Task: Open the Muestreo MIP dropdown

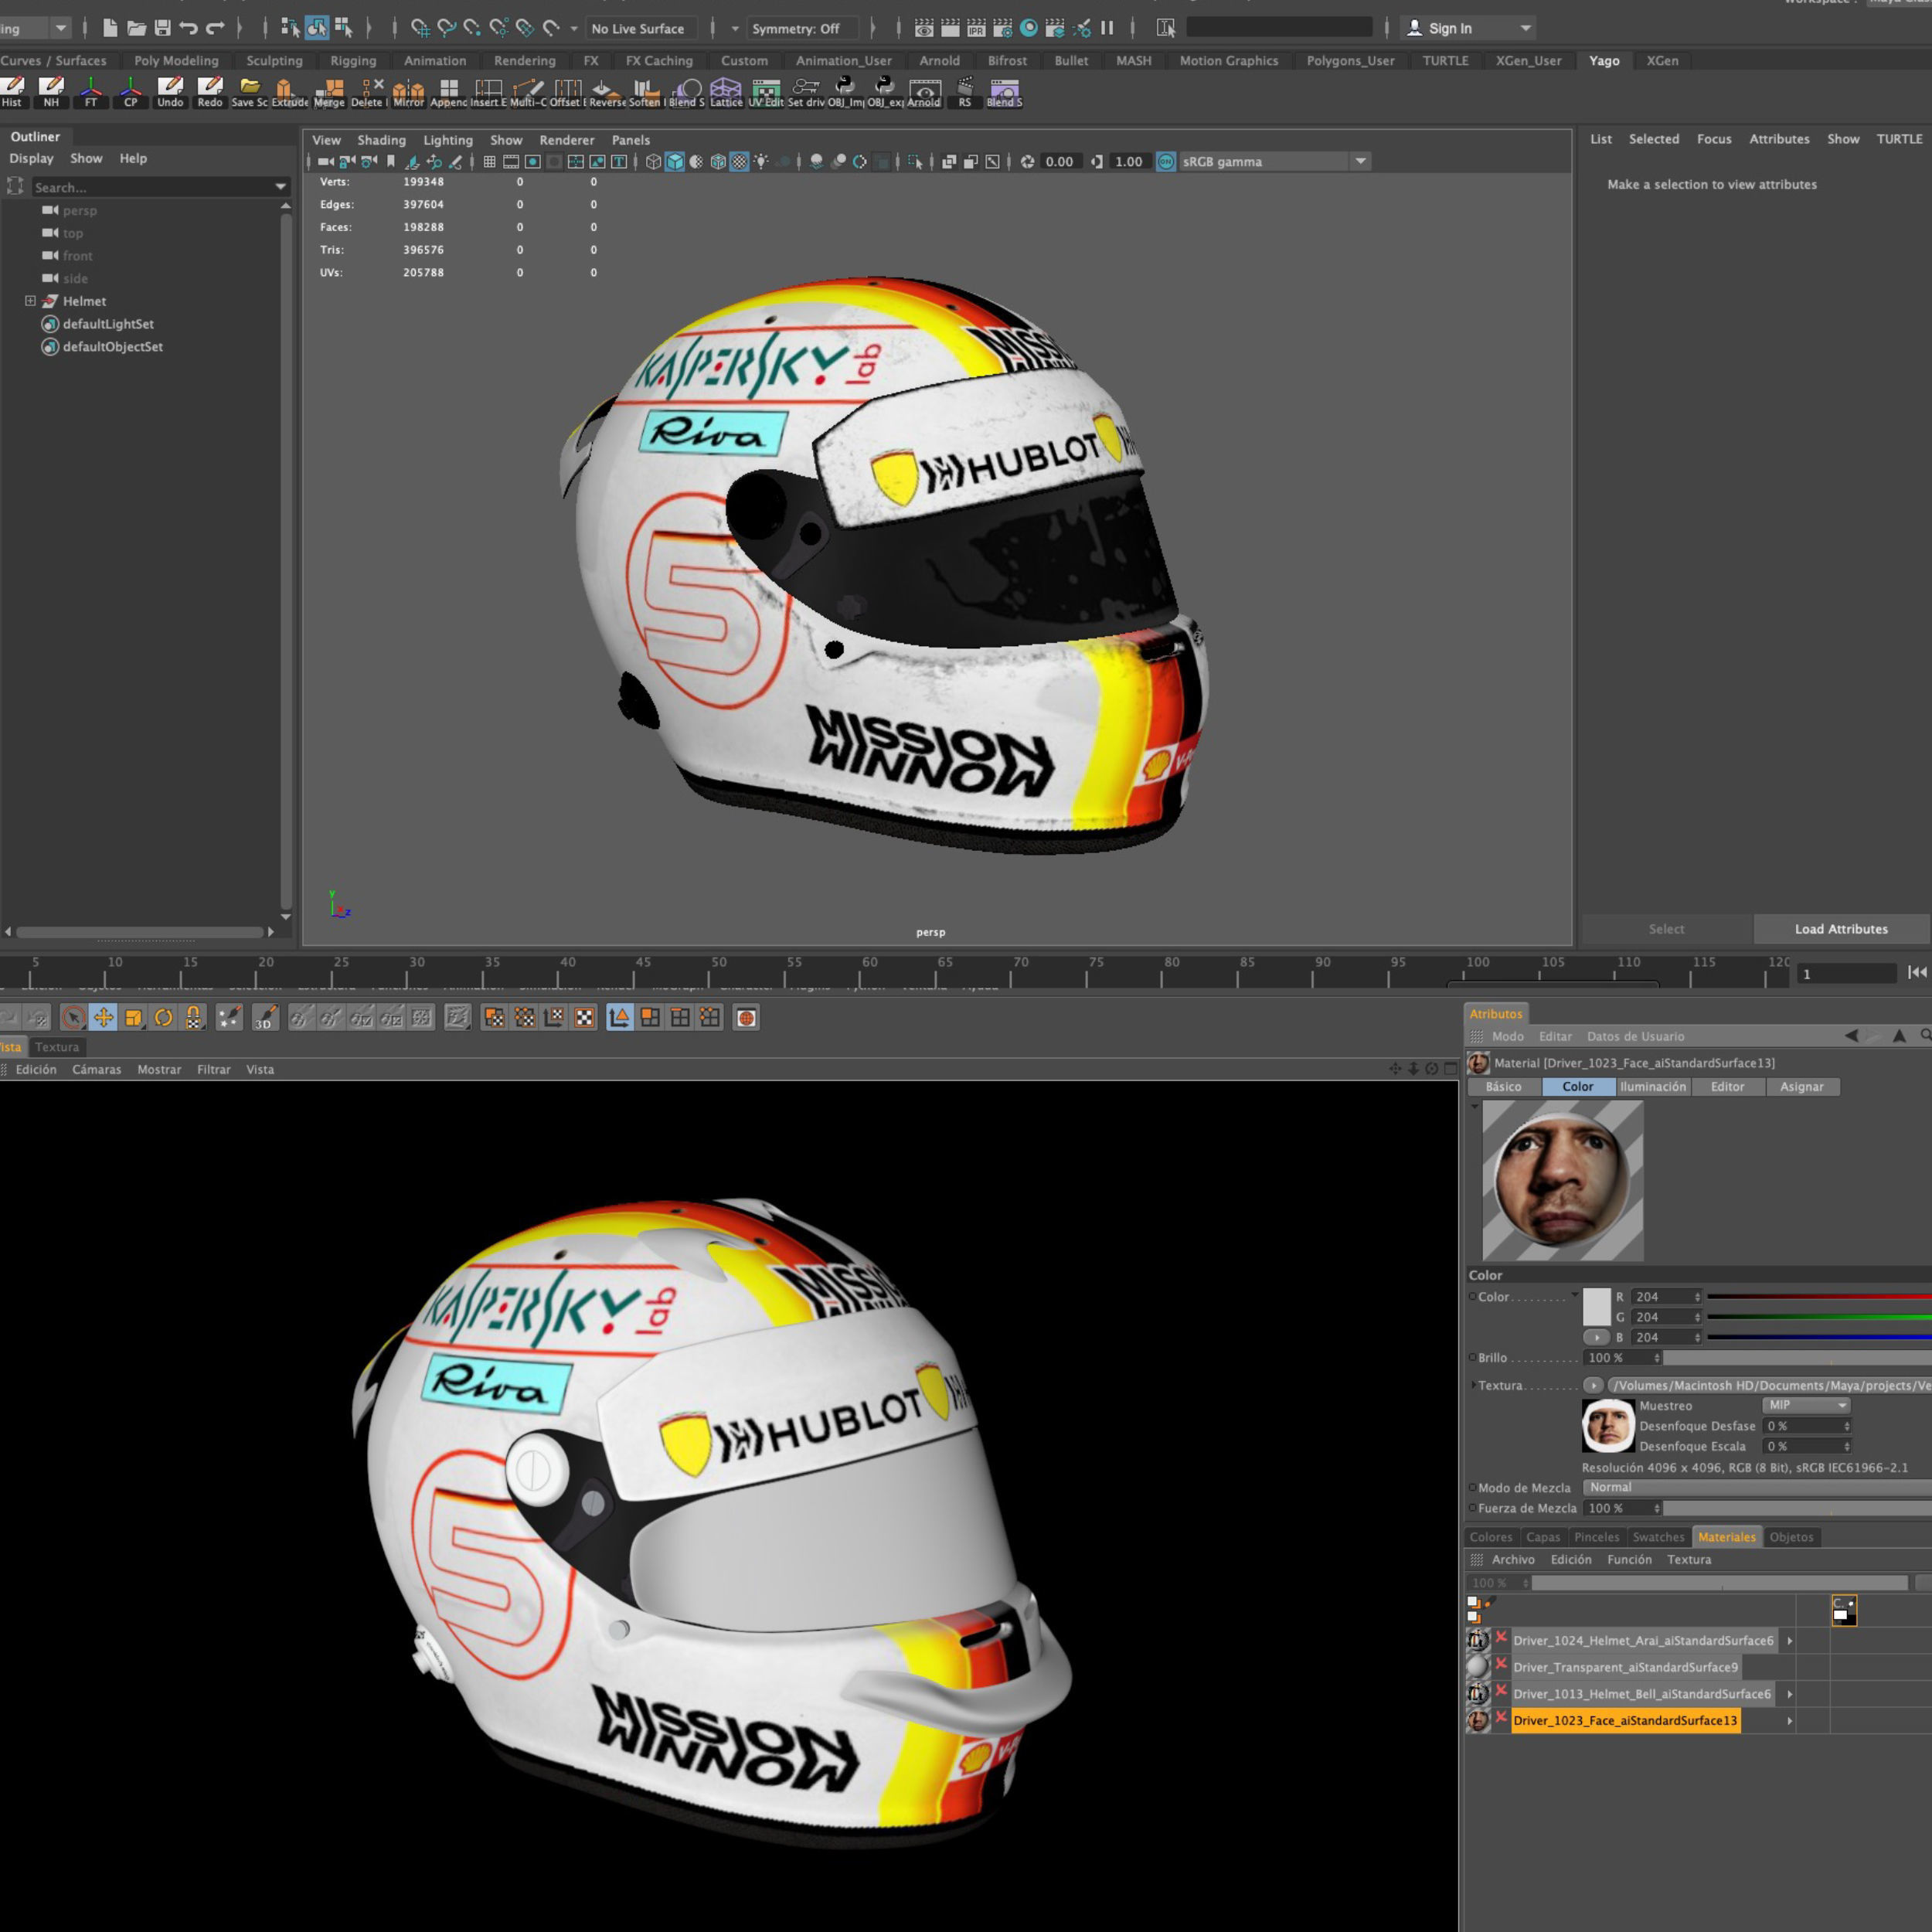Action: (x=1806, y=1405)
